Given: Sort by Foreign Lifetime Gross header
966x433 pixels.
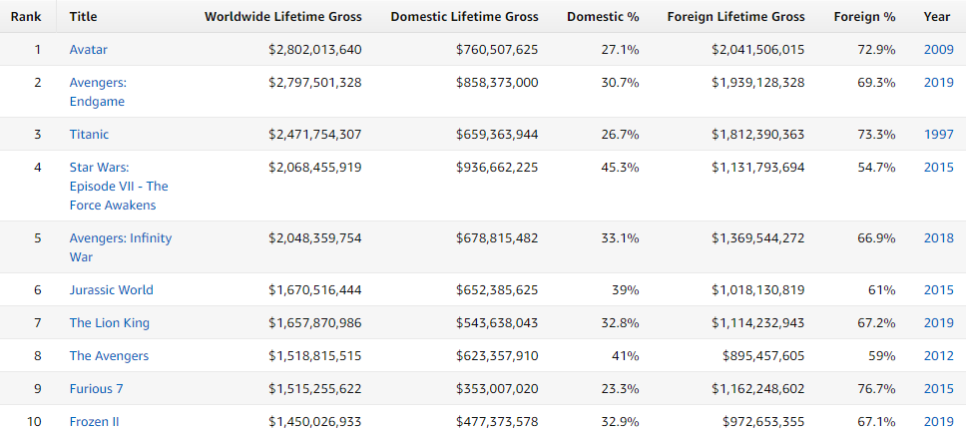Looking at the screenshot, I should click(736, 17).
